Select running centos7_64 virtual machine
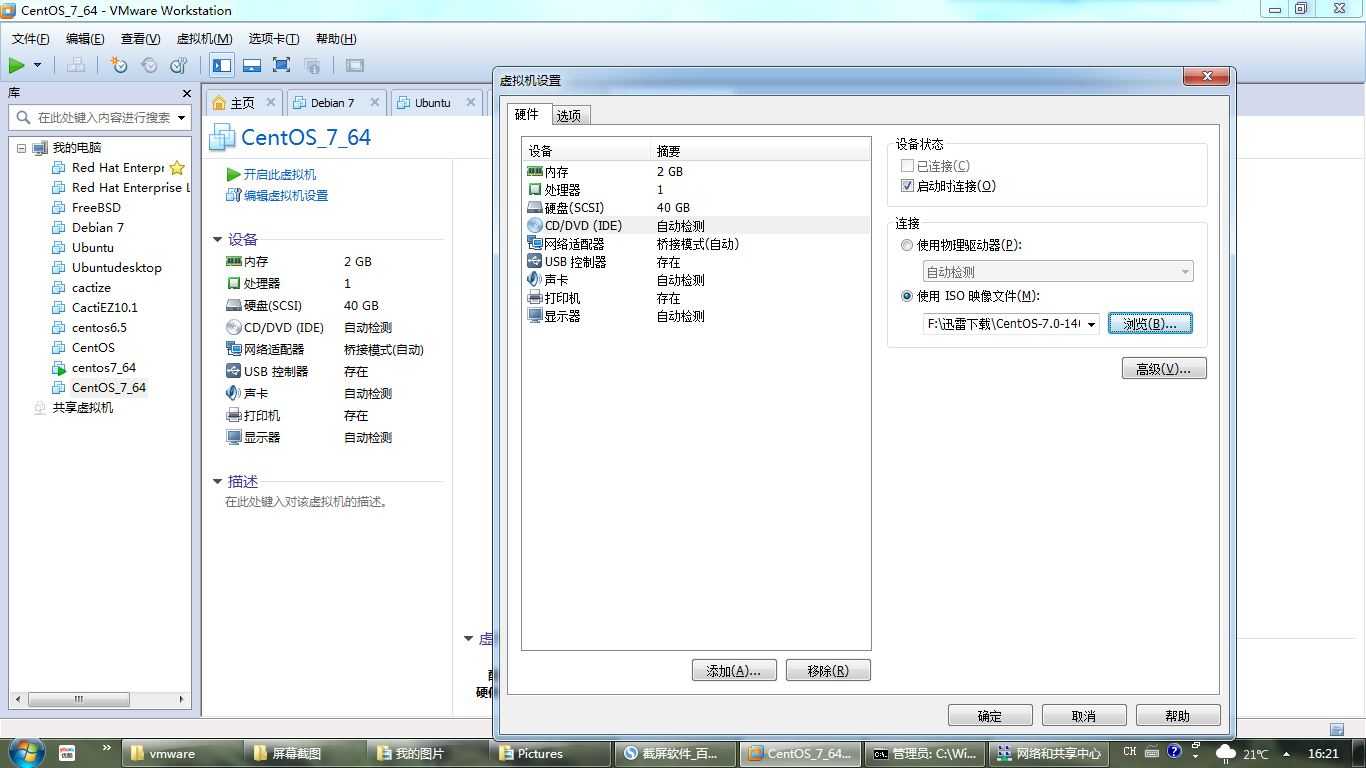This screenshot has width=1366, height=768. [103, 368]
